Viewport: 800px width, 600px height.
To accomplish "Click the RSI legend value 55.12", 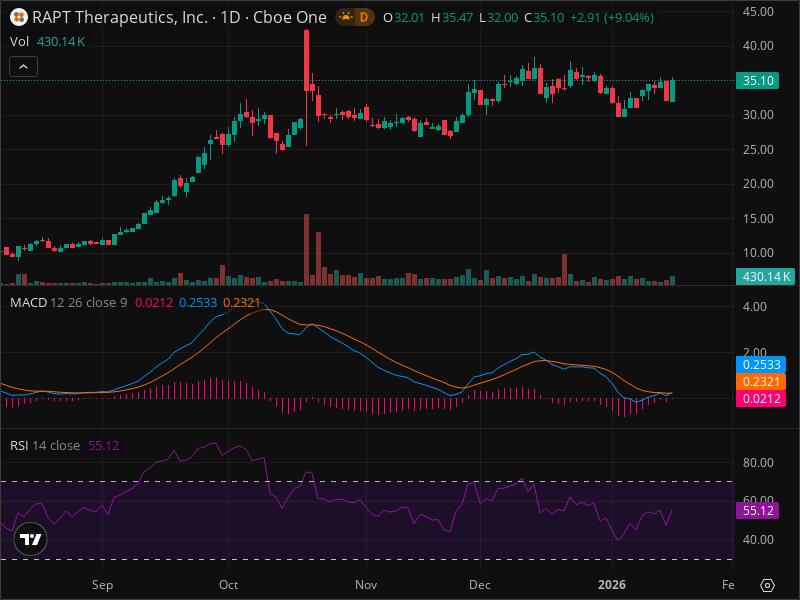I will (104, 445).
